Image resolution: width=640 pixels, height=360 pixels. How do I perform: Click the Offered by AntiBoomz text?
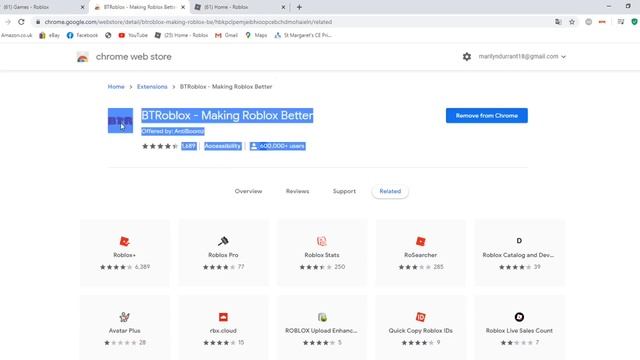click(x=173, y=131)
